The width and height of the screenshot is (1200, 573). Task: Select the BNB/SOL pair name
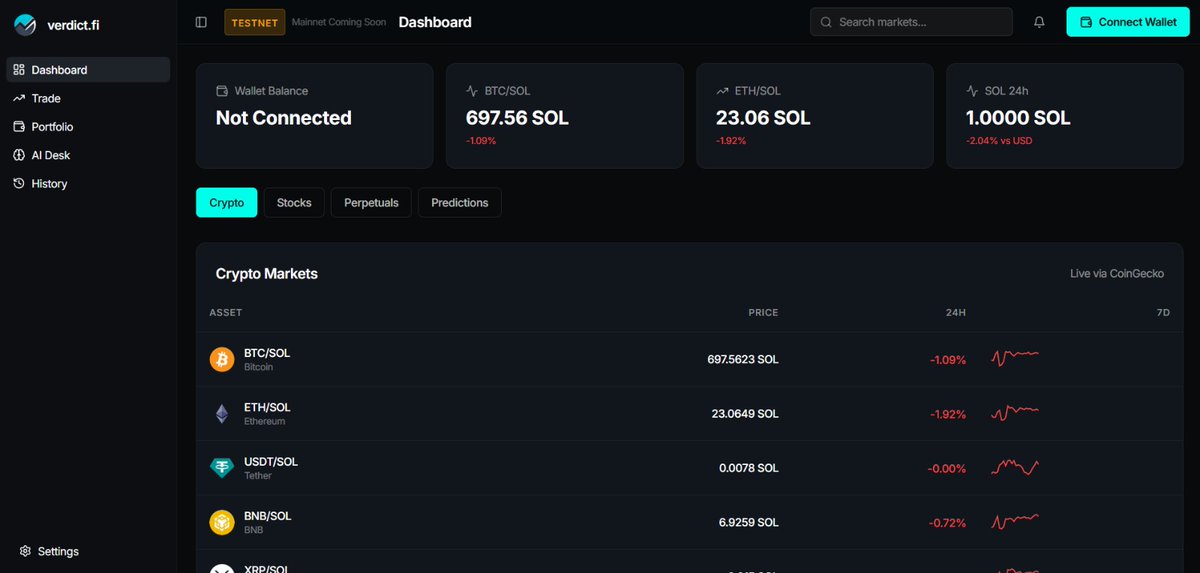[x=268, y=516]
